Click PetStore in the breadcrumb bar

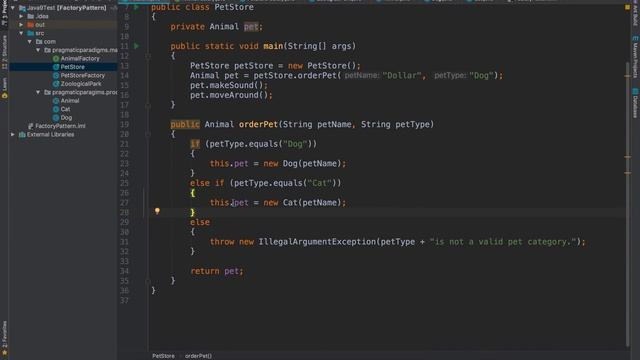click(163, 356)
